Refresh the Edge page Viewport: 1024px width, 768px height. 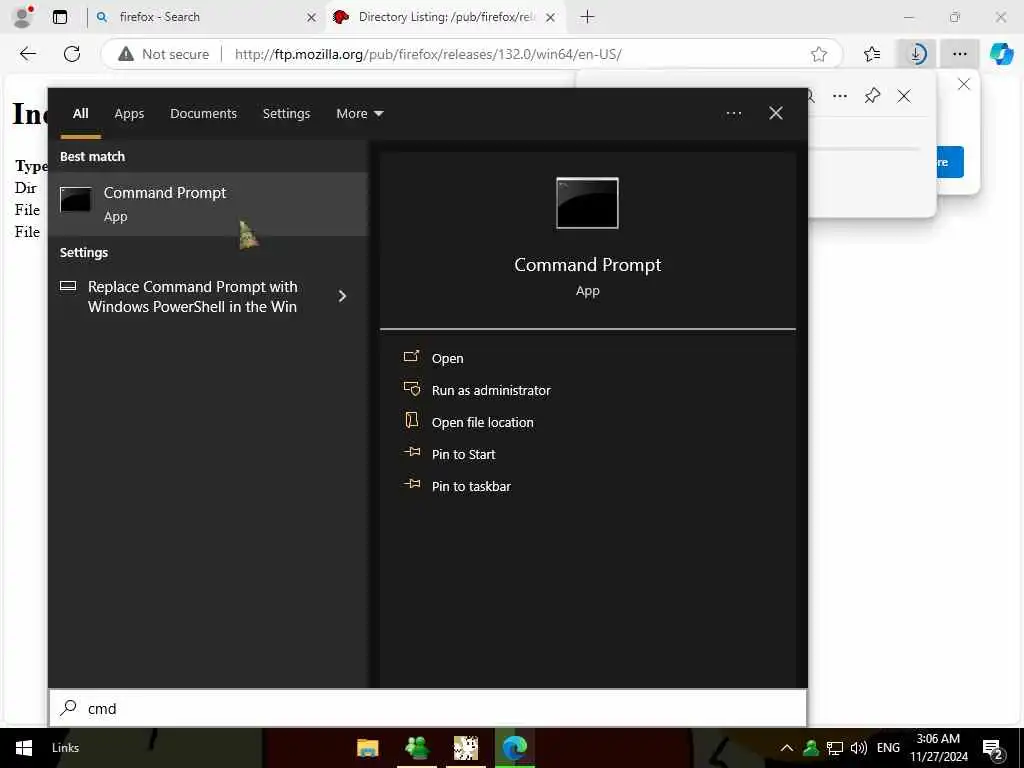pyautogui.click(x=72, y=54)
